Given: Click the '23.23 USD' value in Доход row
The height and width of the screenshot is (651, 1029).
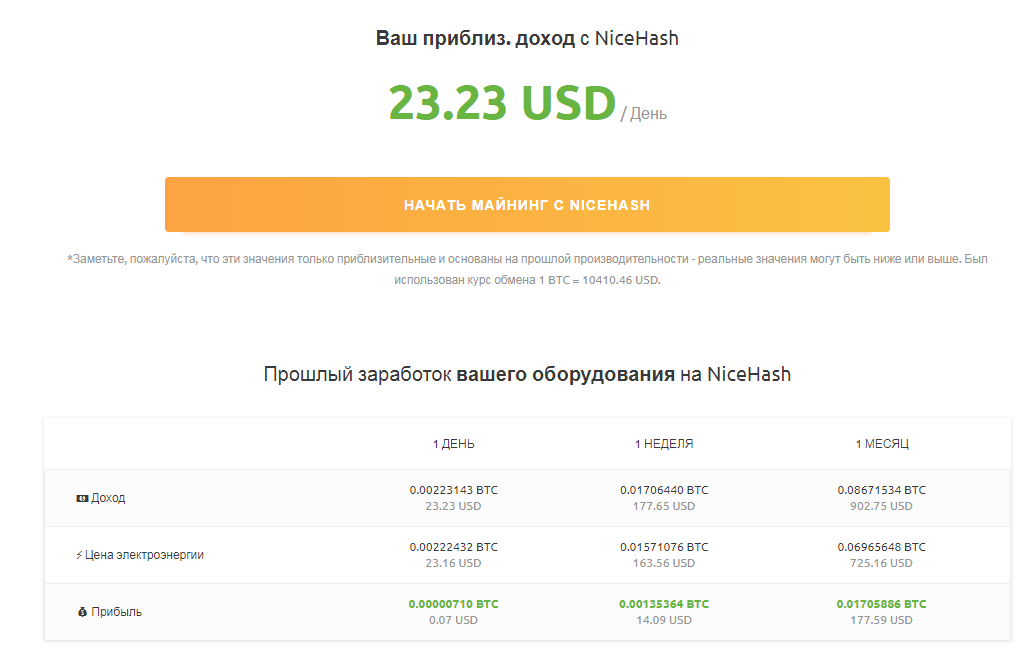Looking at the screenshot, I should 453,507.
